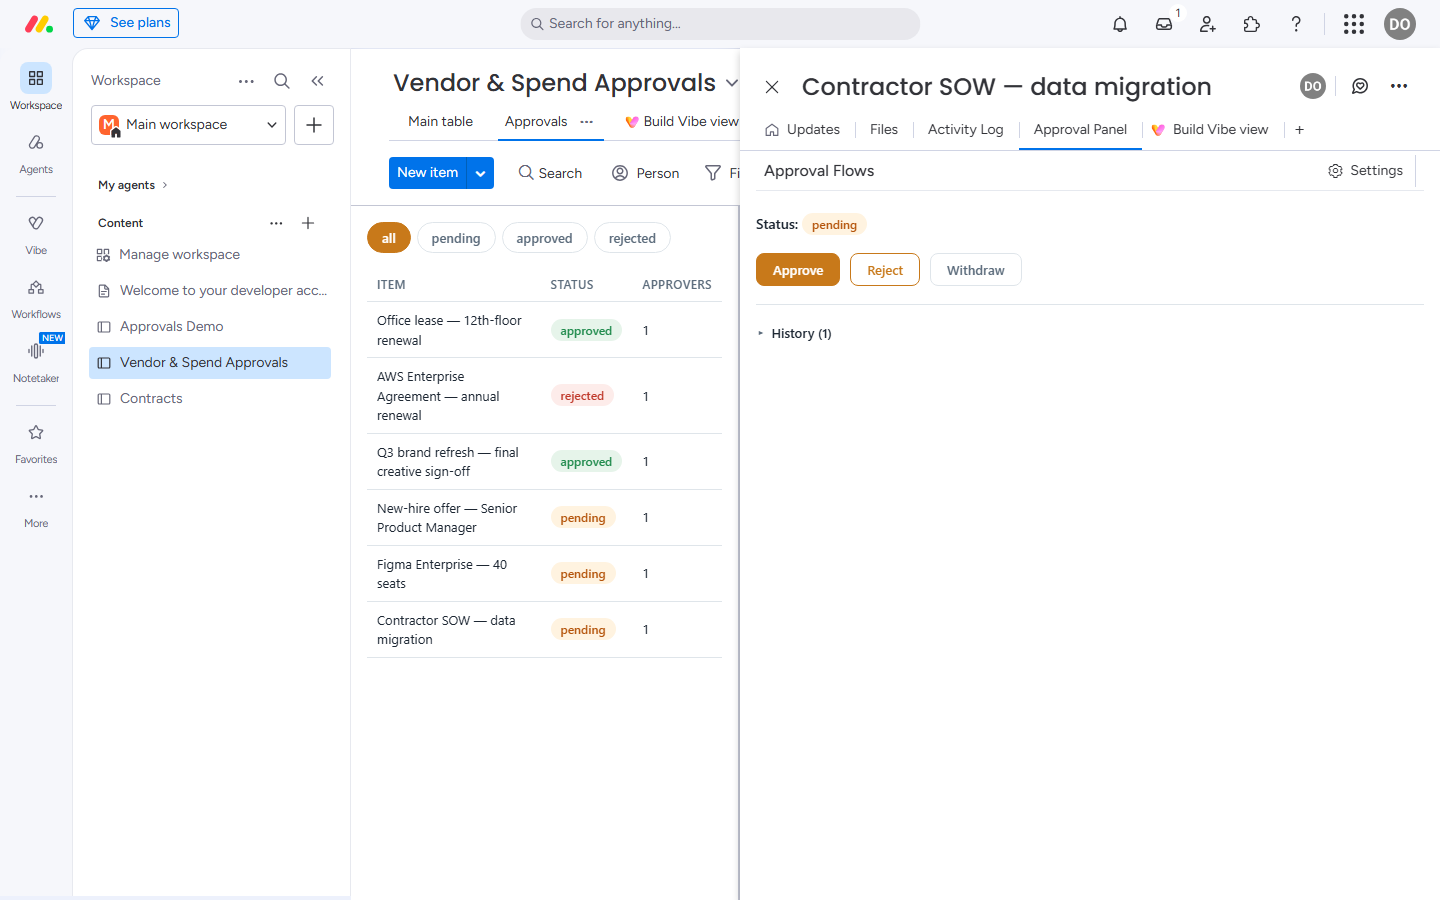Filter list by pending status chip
The image size is (1440, 900).
click(456, 238)
